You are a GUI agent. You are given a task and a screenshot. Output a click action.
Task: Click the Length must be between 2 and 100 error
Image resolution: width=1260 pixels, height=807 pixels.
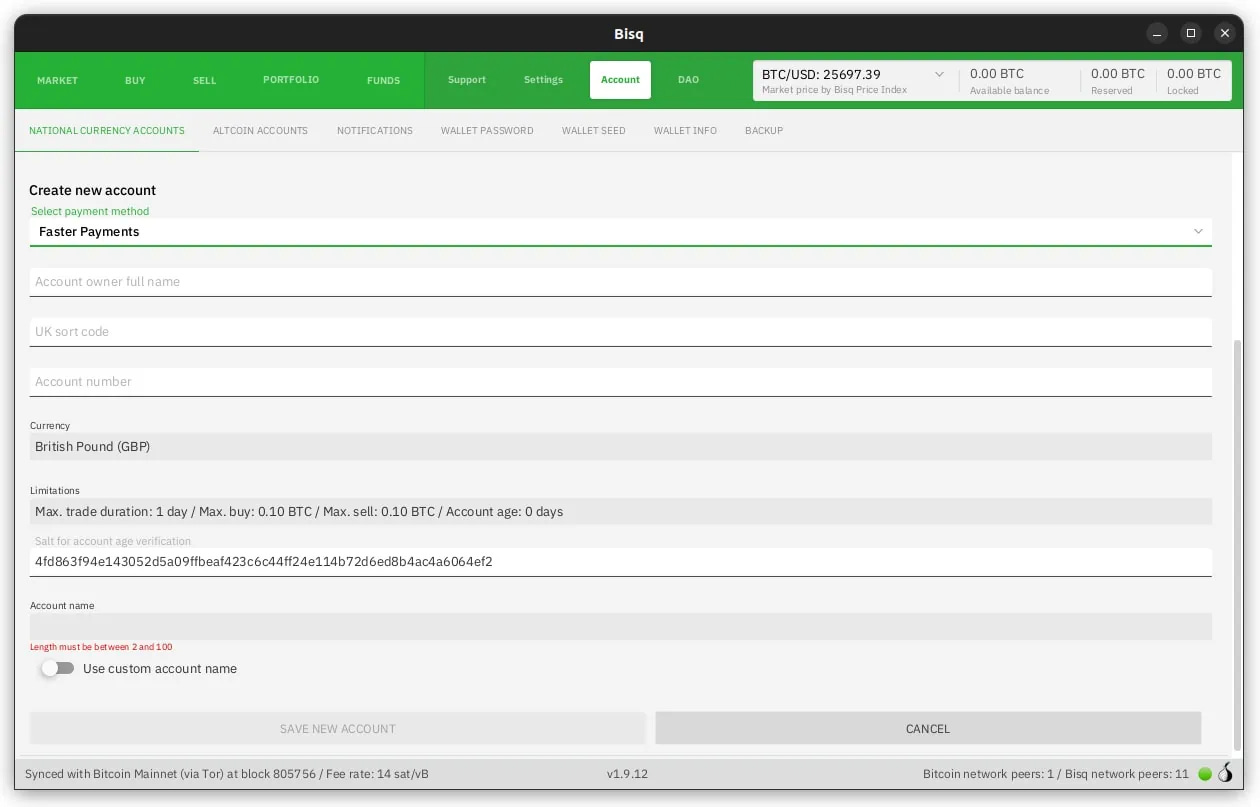coord(101,647)
